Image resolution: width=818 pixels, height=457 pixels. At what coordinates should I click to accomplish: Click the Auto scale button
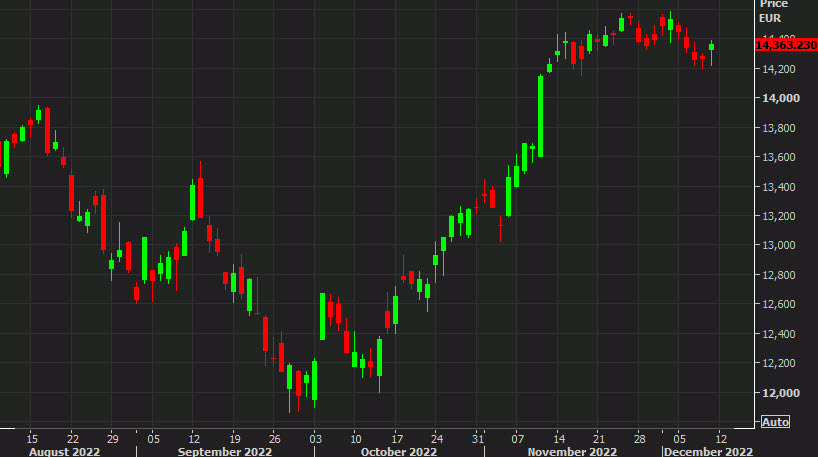[775, 422]
